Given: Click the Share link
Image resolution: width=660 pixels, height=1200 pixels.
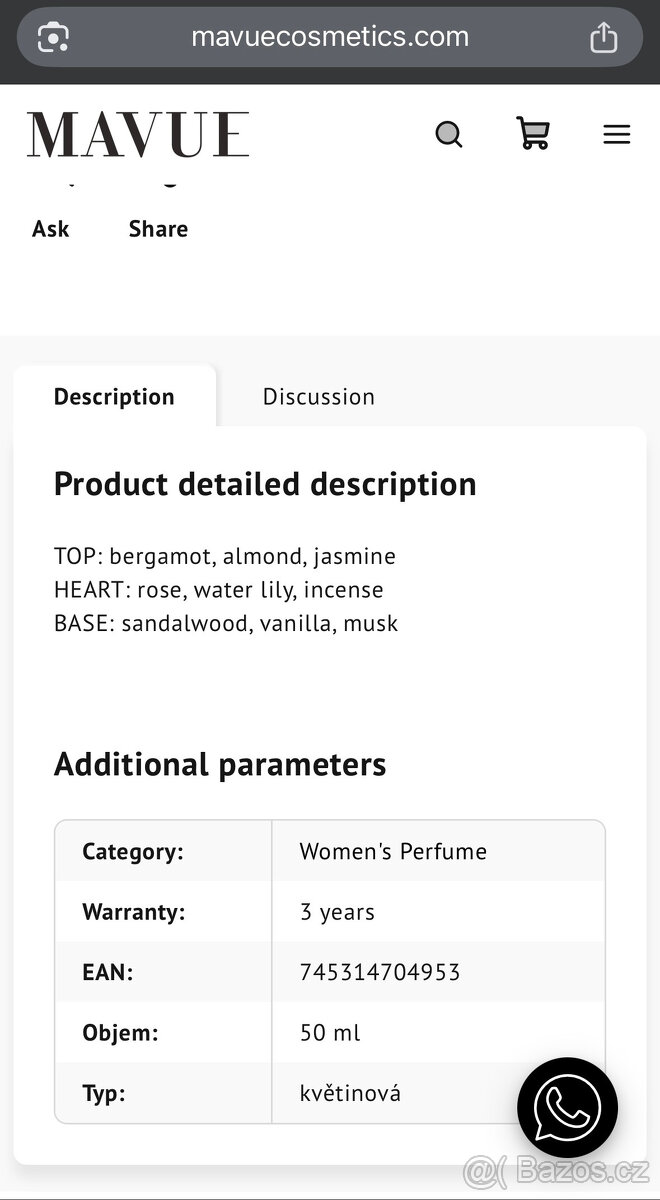Looking at the screenshot, I should click(x=158, y=229).
